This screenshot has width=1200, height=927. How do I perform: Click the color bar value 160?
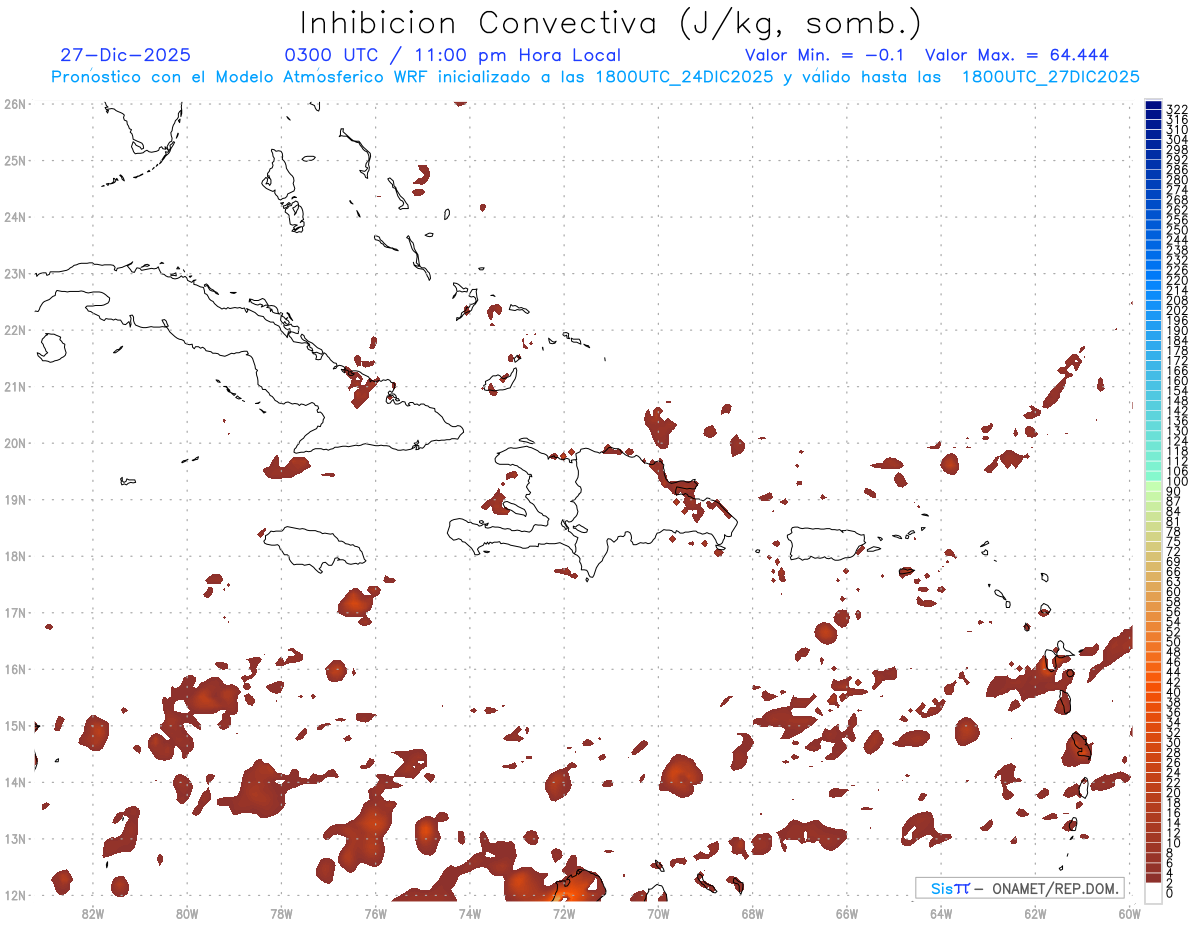click(1177, 381)
